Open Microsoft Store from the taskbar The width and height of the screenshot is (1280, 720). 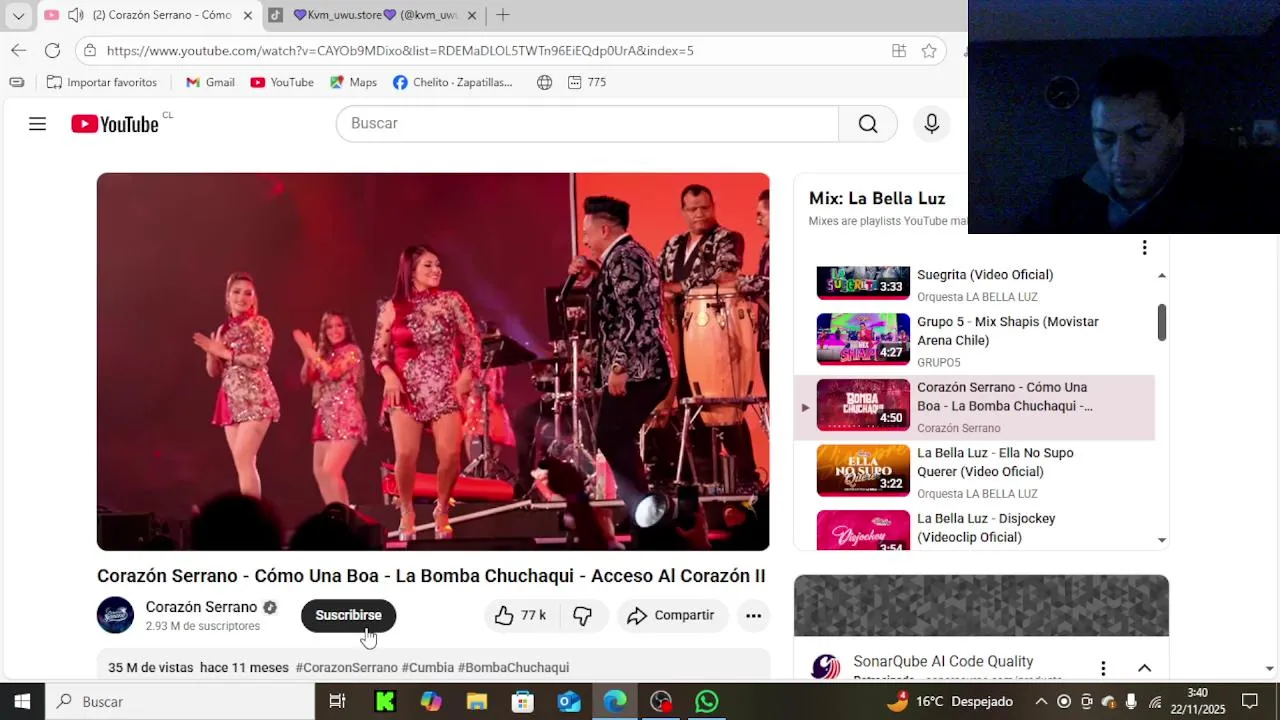click(523, 702)
